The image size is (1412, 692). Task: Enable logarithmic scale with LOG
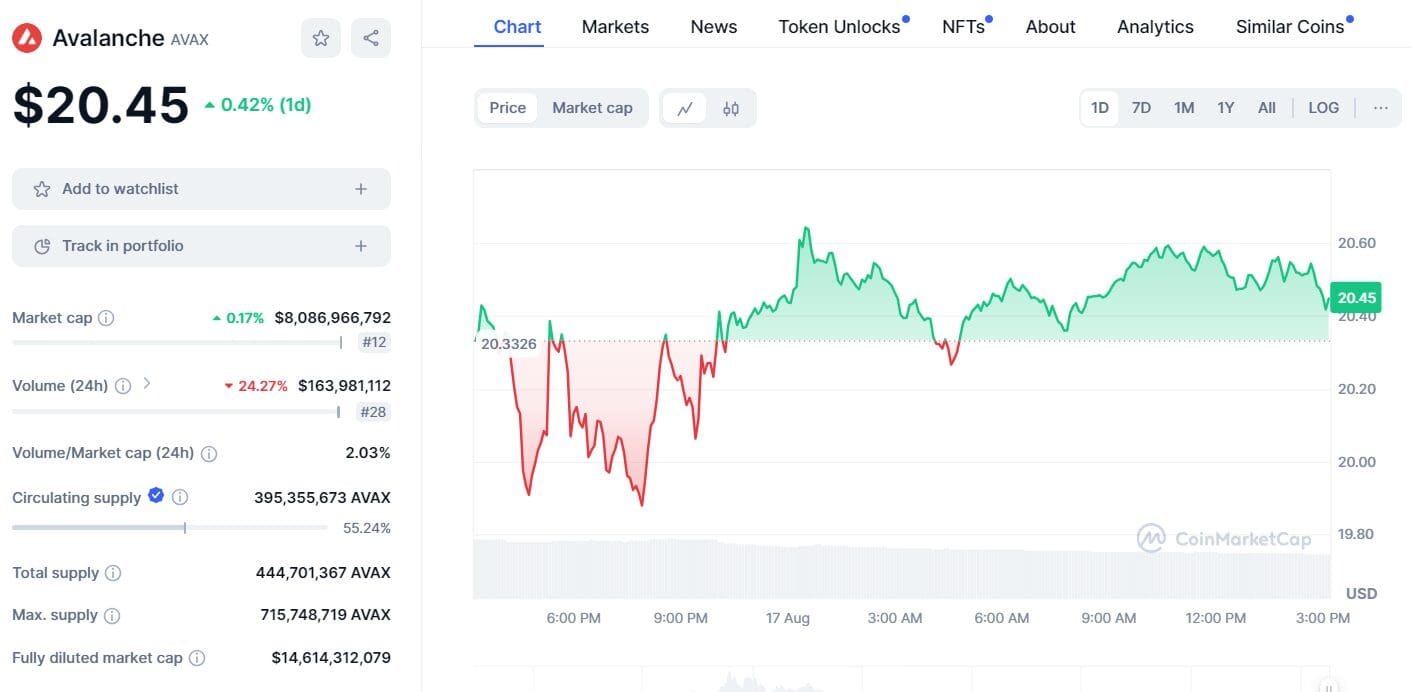pos(1323,107)
